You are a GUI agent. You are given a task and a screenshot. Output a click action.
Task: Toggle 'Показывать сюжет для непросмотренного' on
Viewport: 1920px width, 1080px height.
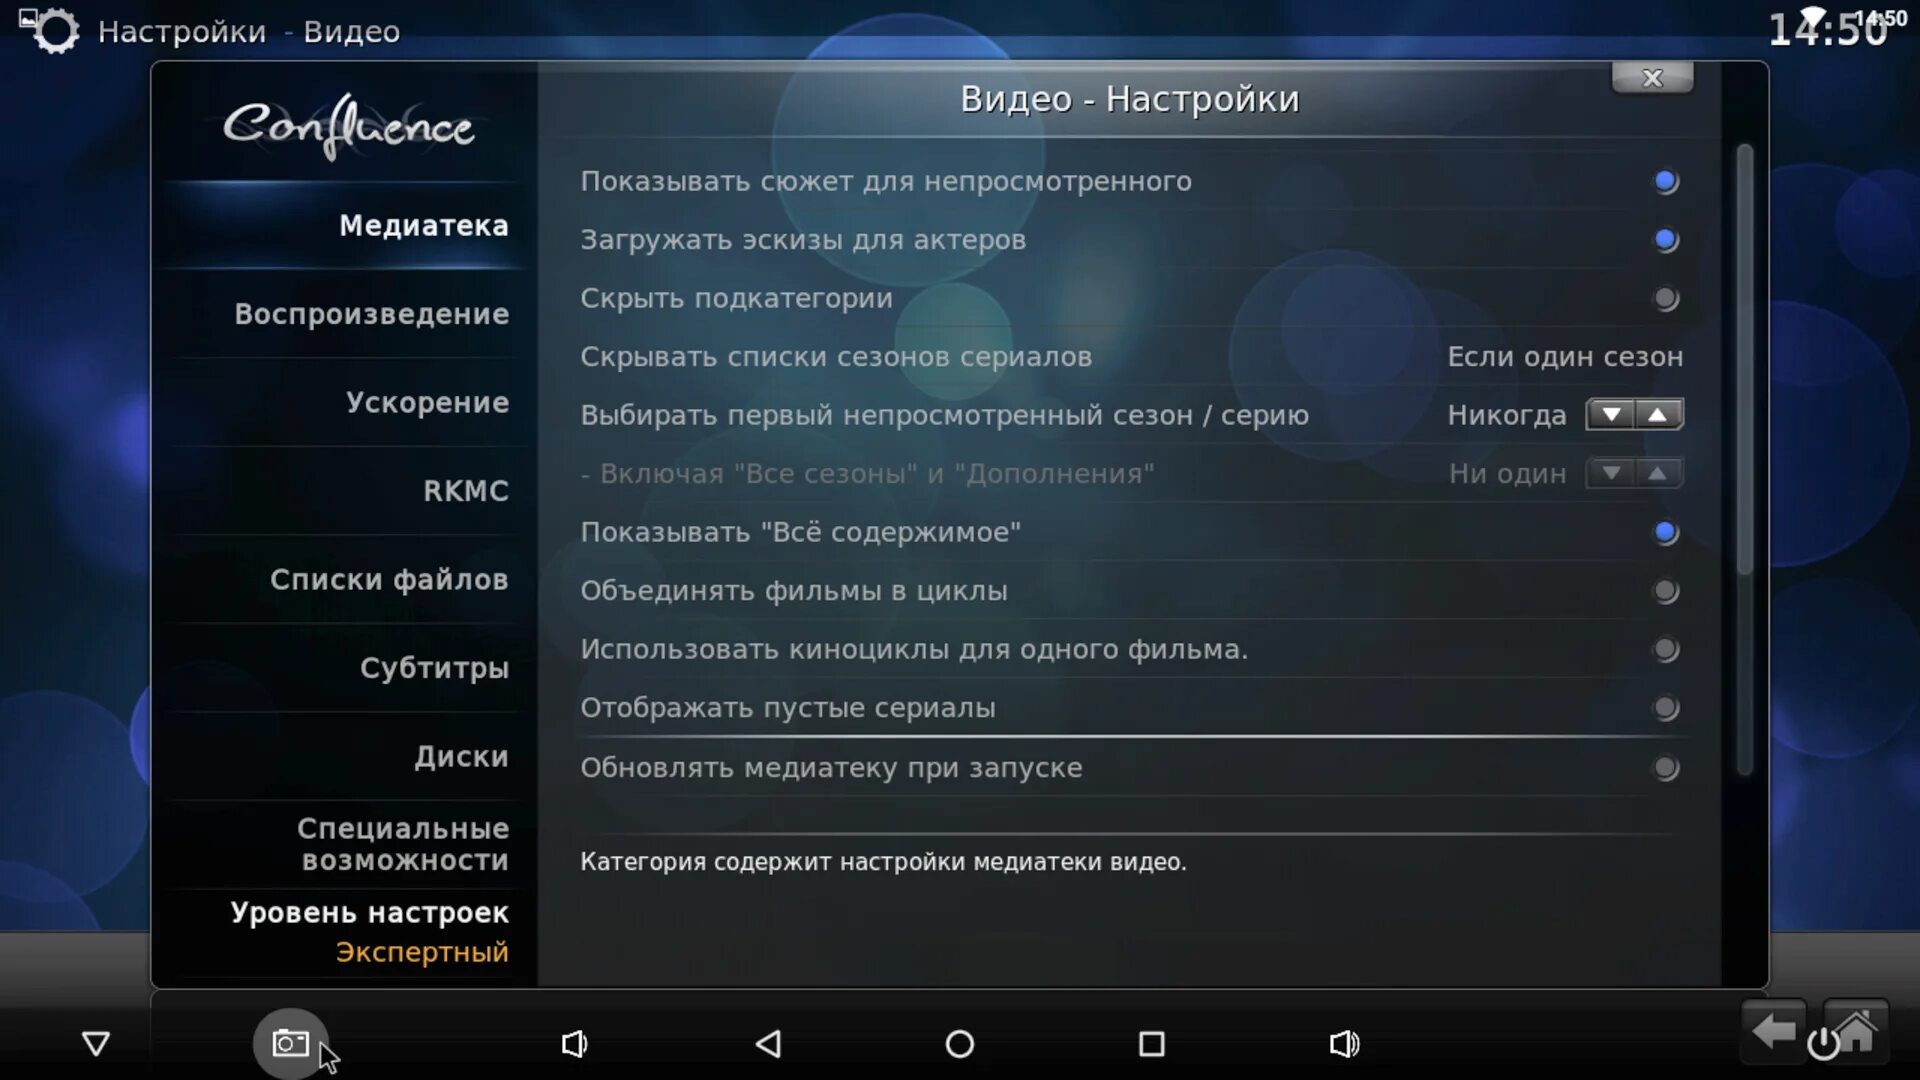tap(1664, 181)
